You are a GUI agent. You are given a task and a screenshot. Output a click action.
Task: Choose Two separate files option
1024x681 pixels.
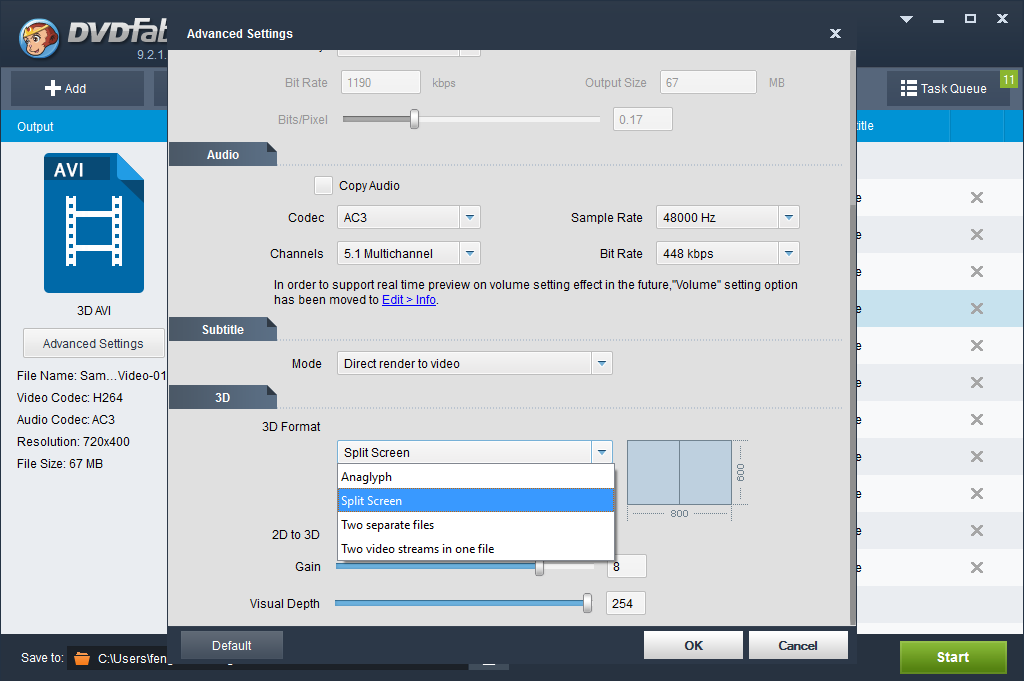[476, 525]
